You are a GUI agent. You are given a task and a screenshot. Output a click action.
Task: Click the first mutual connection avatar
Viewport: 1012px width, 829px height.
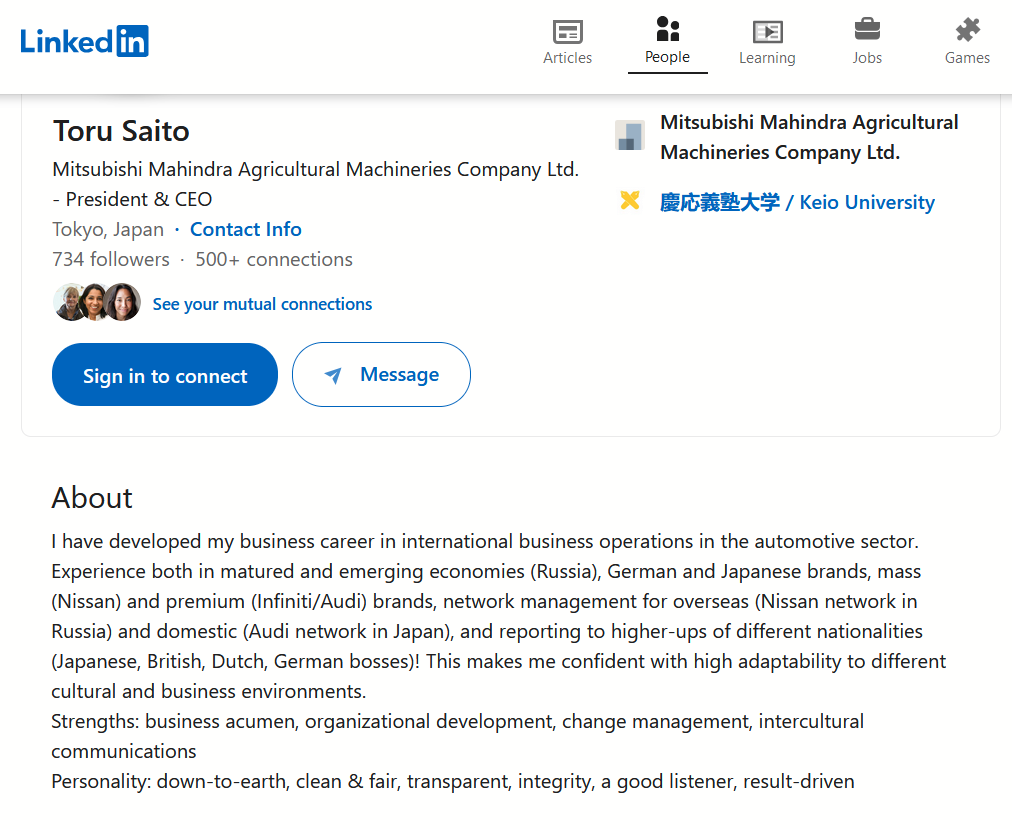[x=69, y=302]
